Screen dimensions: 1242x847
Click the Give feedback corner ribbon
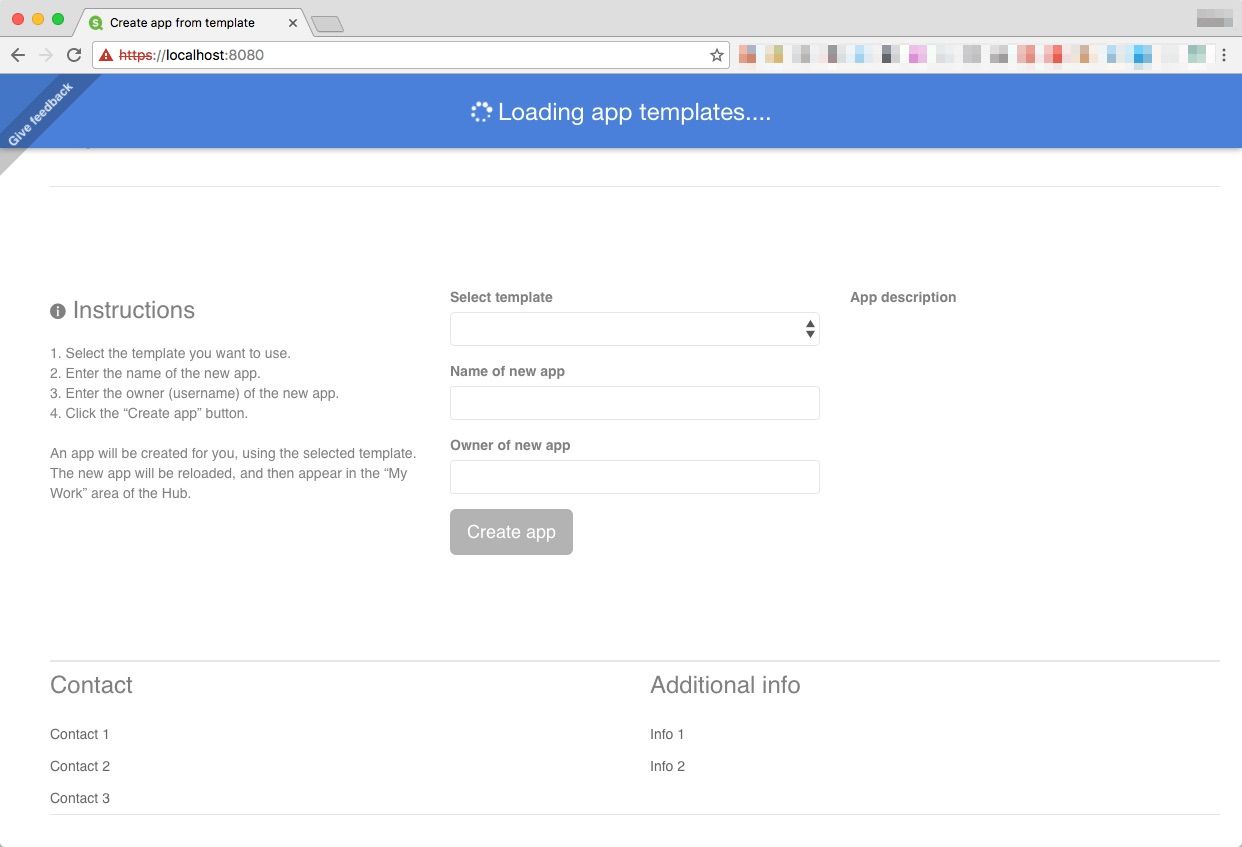[40, 115]
